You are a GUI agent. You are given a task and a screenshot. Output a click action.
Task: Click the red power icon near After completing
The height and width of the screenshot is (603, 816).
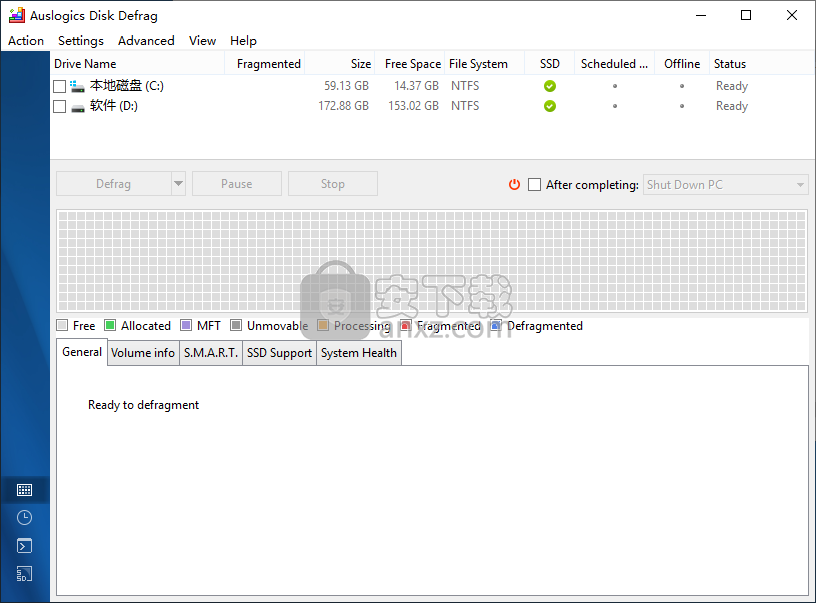click(x=514, y=185)
